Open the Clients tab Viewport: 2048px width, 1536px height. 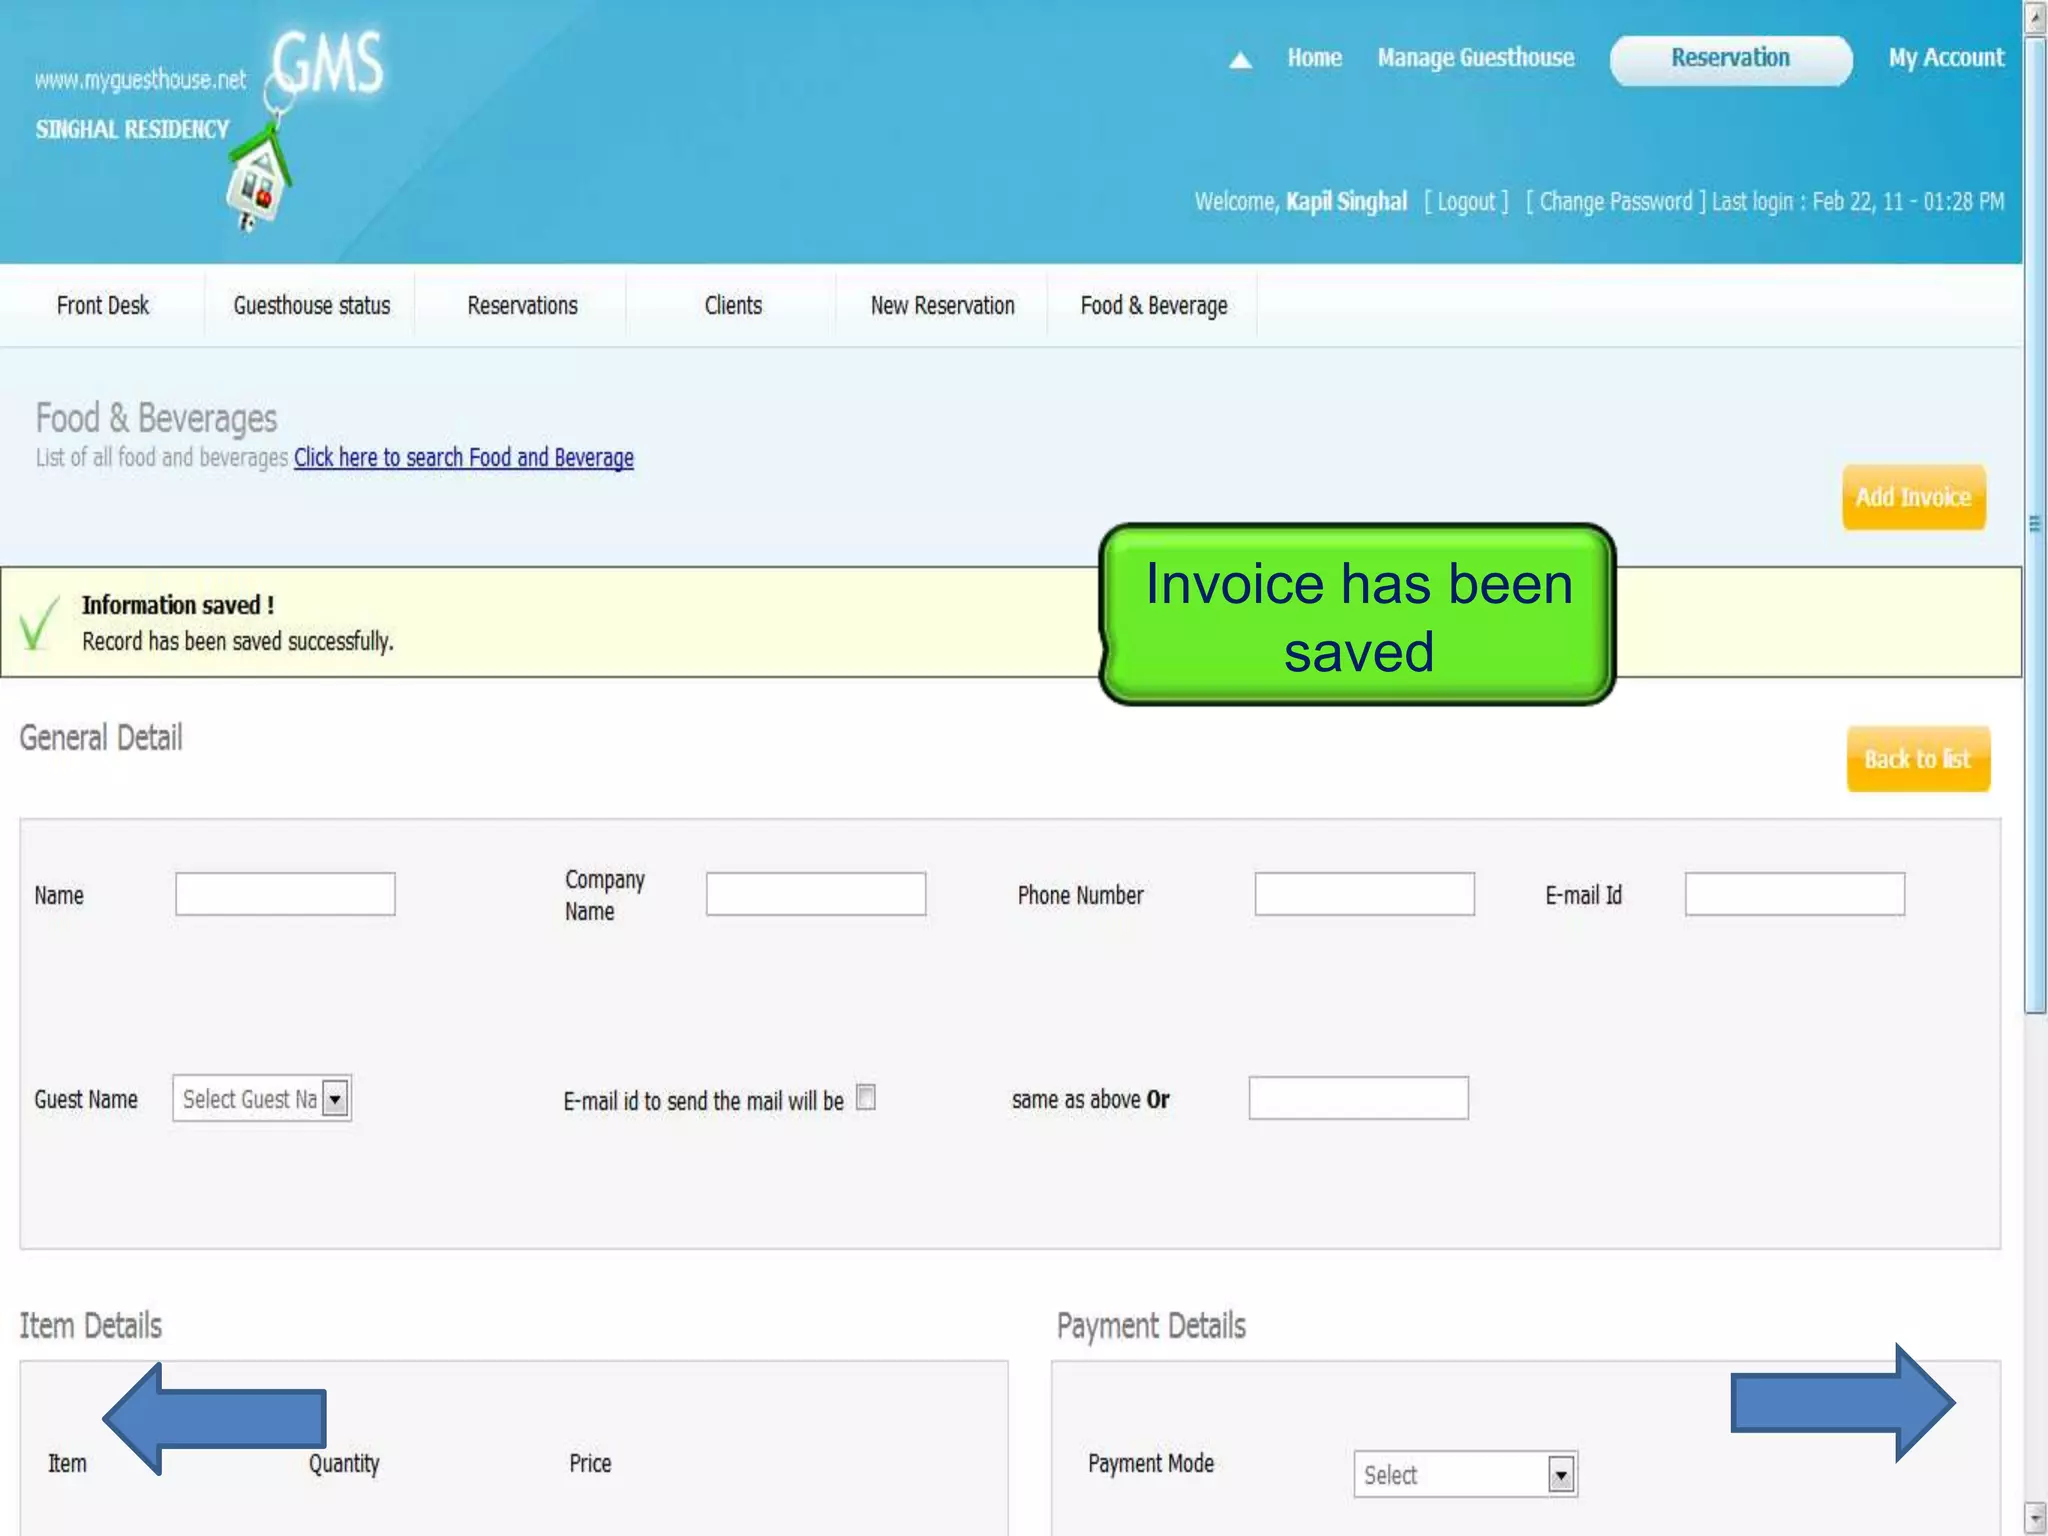[733, 305]
